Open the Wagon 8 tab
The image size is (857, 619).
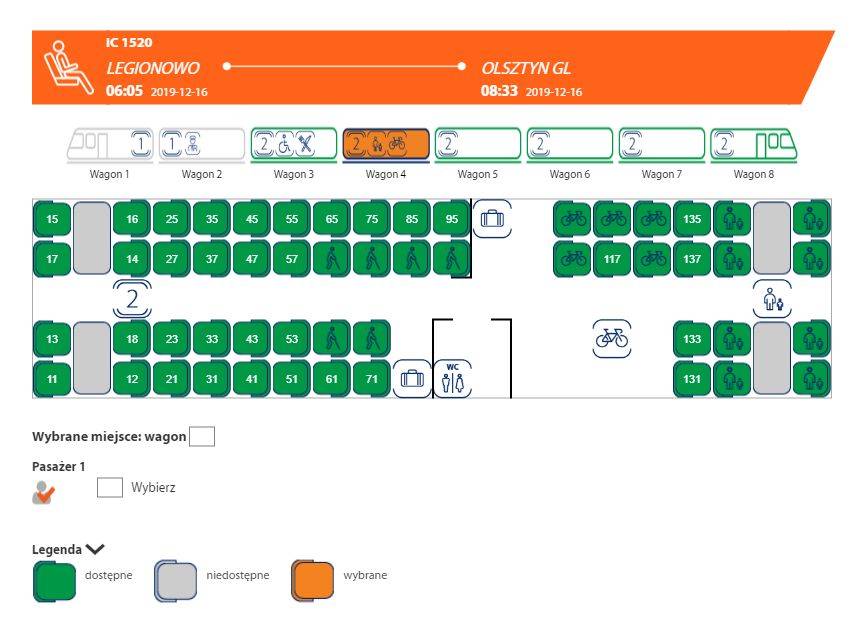coord(753,145)
